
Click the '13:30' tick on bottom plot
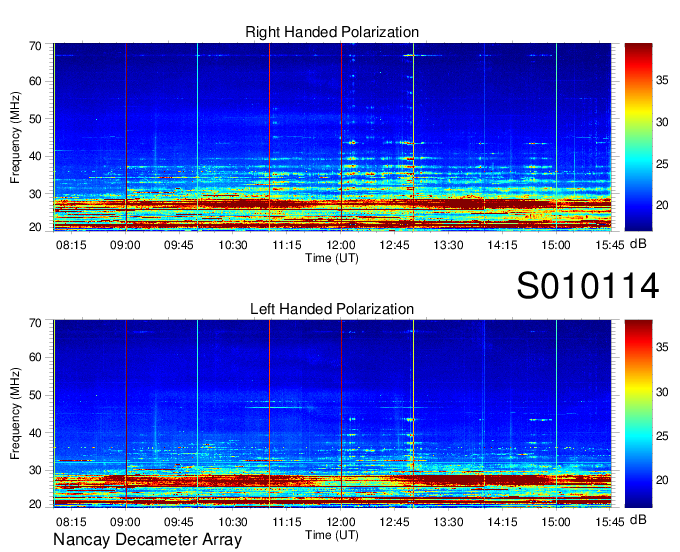pos(448,522)
